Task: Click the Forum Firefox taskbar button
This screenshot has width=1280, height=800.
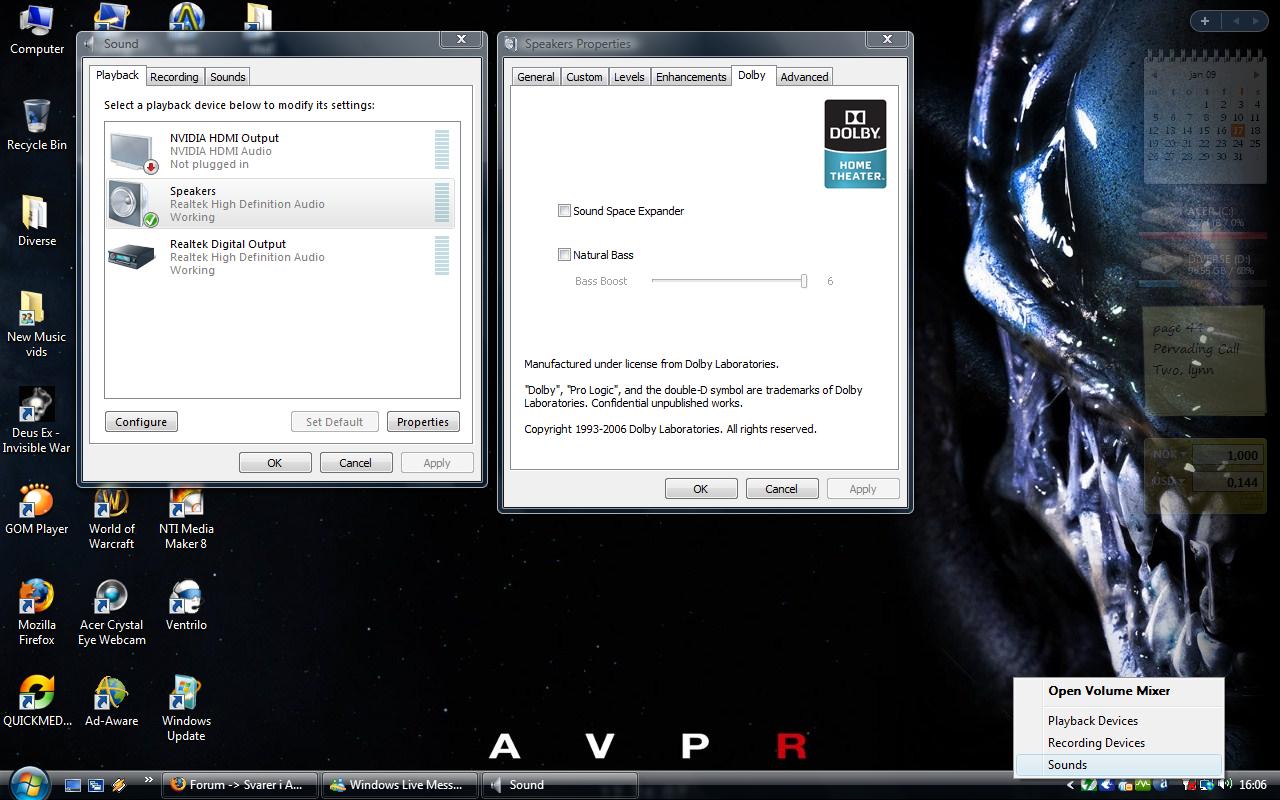Action: click(x=239, y=785)
